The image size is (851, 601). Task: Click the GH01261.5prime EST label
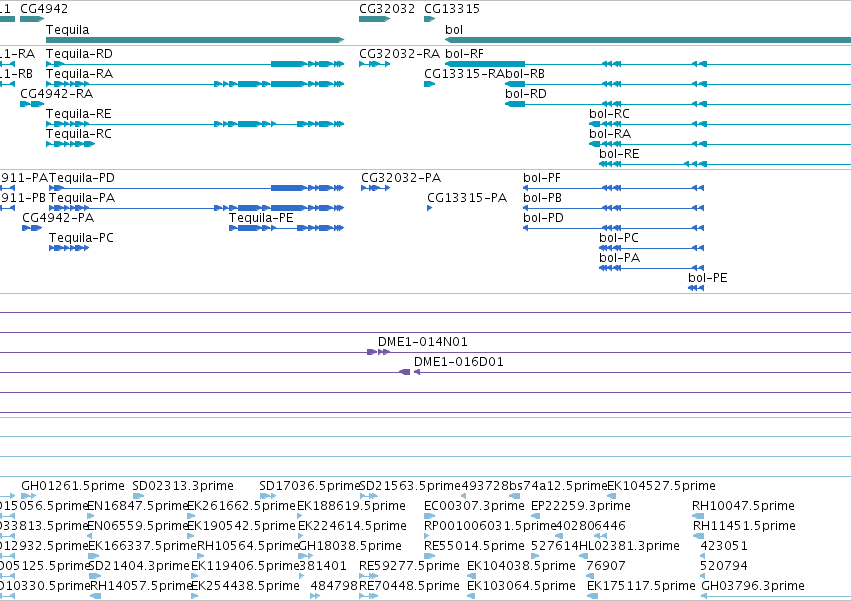(x=73, y=486)
